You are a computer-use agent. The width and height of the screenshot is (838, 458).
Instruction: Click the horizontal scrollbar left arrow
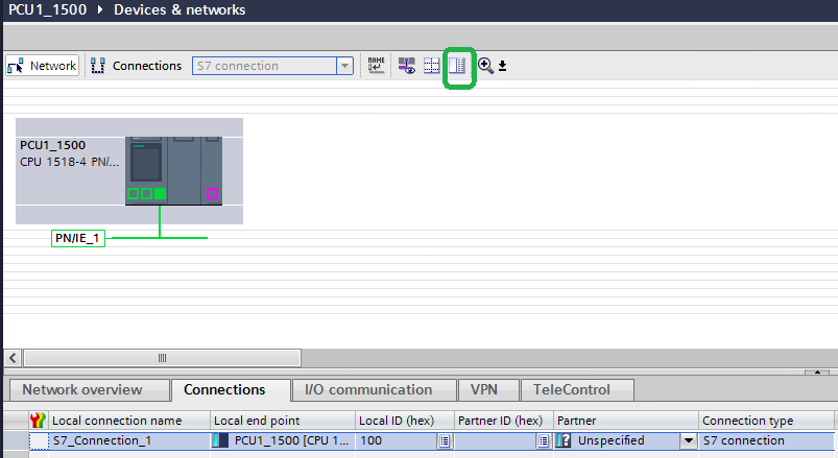pyautogui.click(x=13, y=358)
